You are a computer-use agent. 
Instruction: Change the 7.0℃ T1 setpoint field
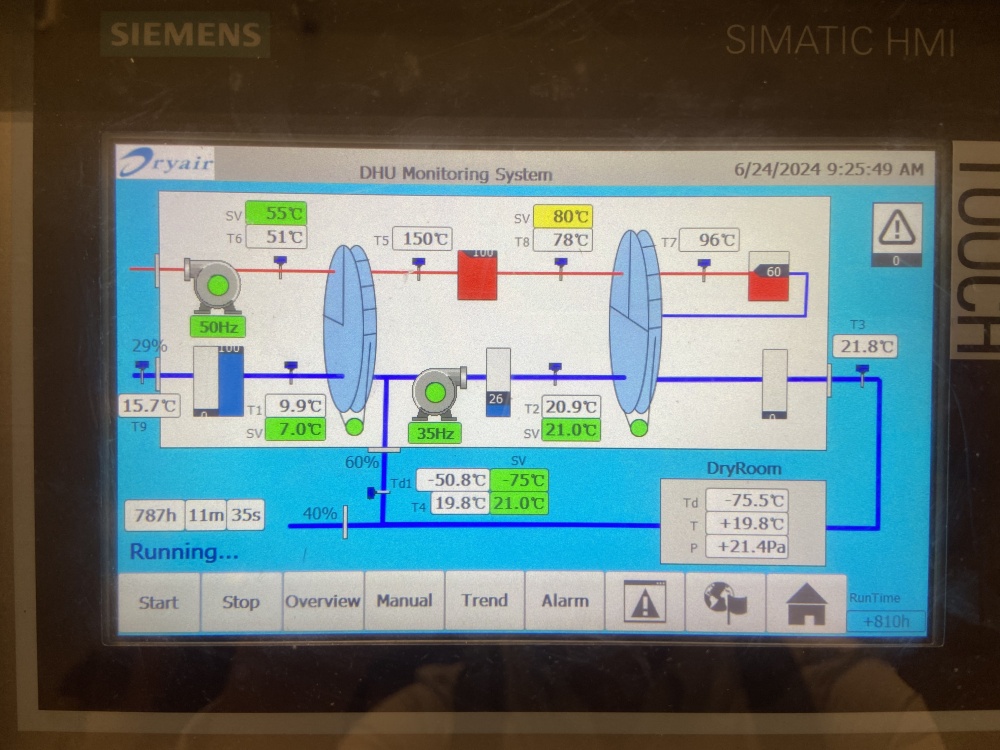(x=295, y=430)
